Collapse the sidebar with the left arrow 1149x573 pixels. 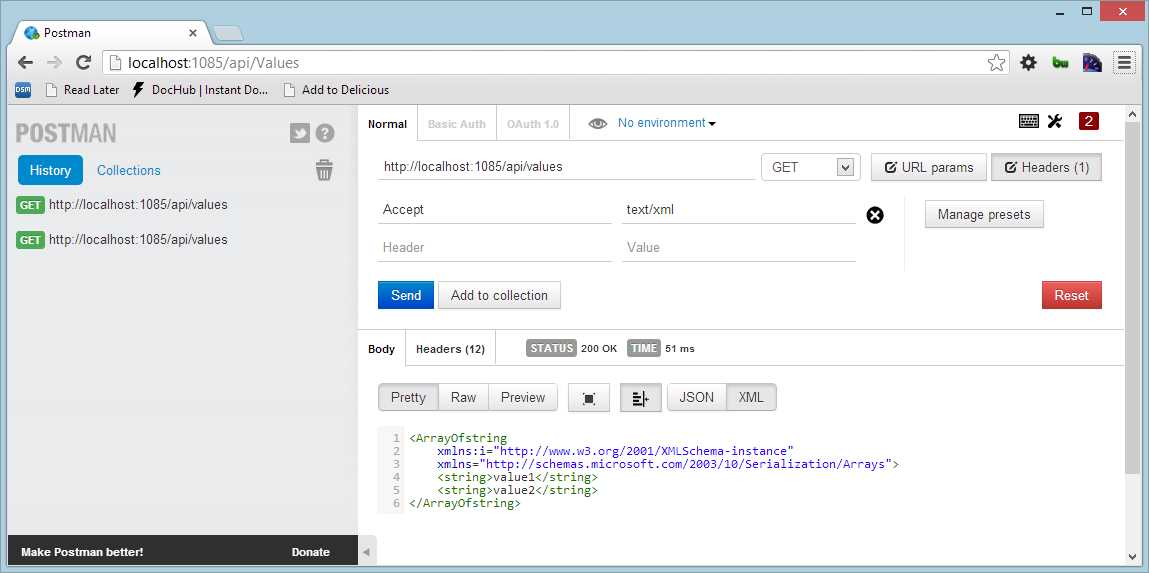366,552
